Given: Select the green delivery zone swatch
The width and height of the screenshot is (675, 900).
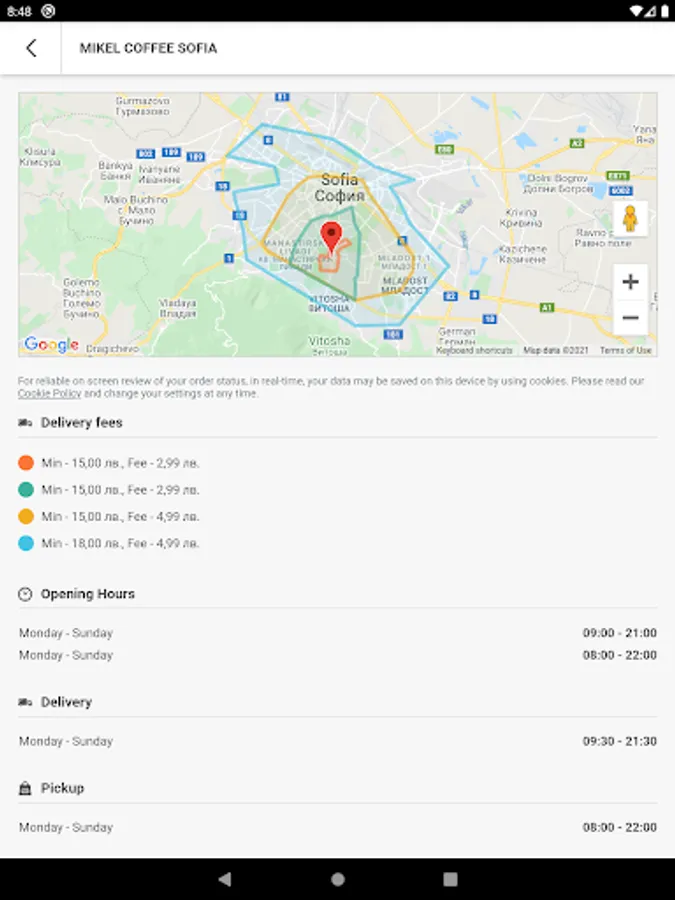Looking at the screenshot, I should [x=26, y=490].
